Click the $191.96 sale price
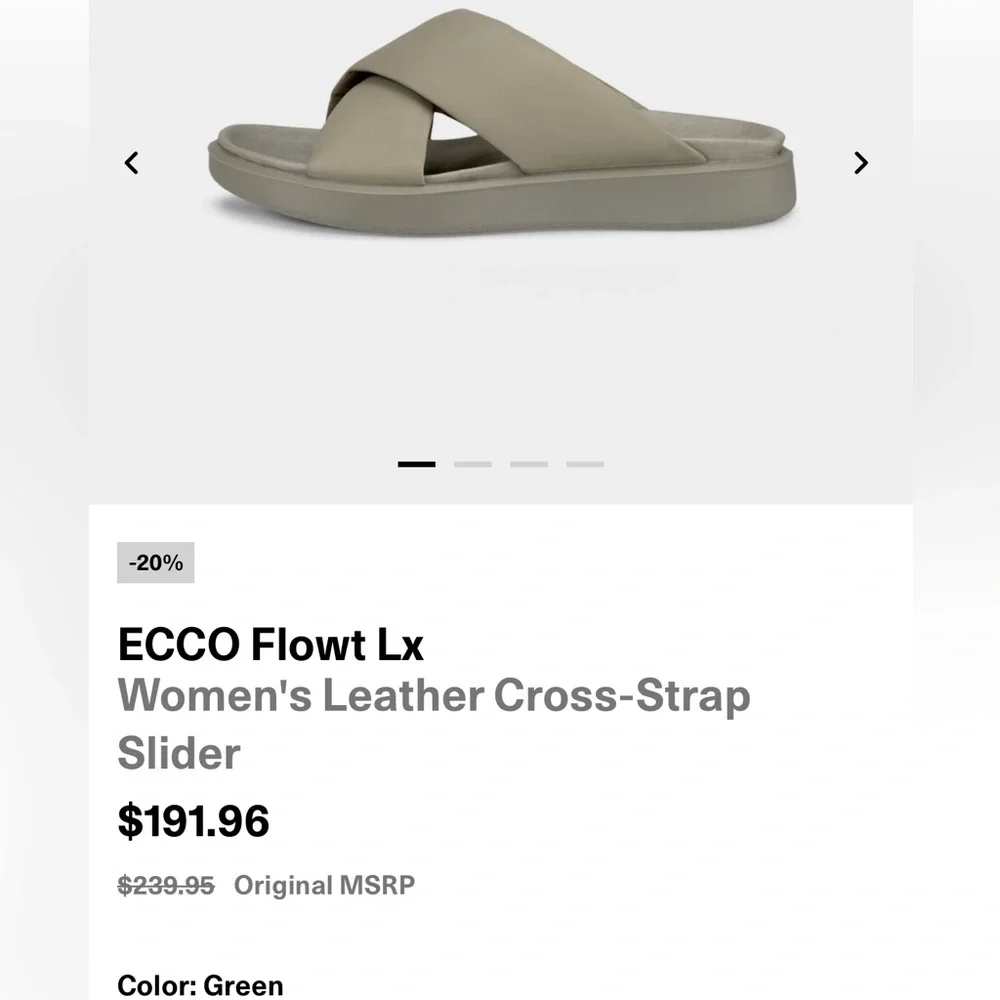The height and width of the screenshot is (1000, 1000). tap(194, 821)
